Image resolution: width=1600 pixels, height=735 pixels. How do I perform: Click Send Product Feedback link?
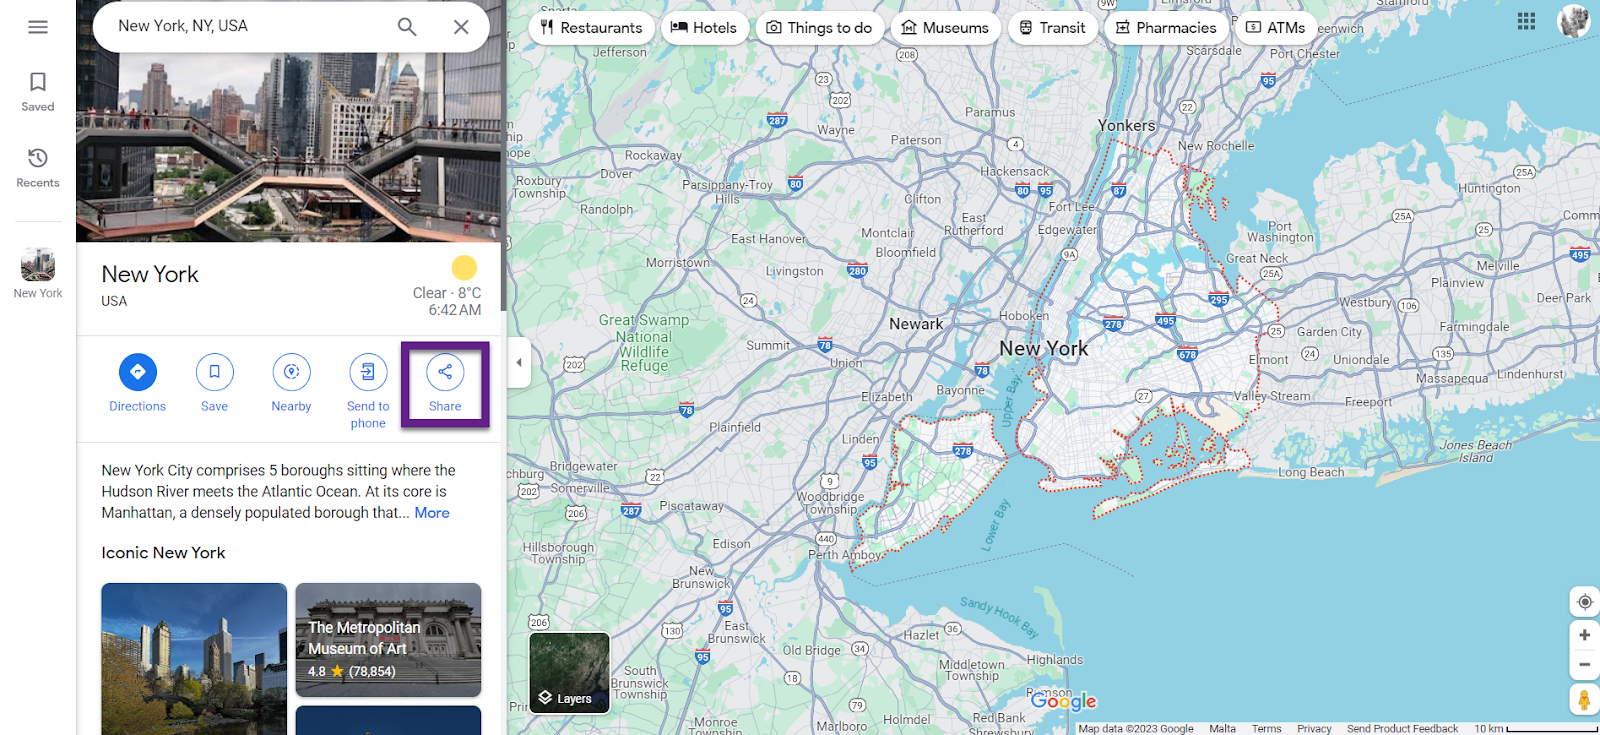pyautogui.click(x=1402, y=729)
